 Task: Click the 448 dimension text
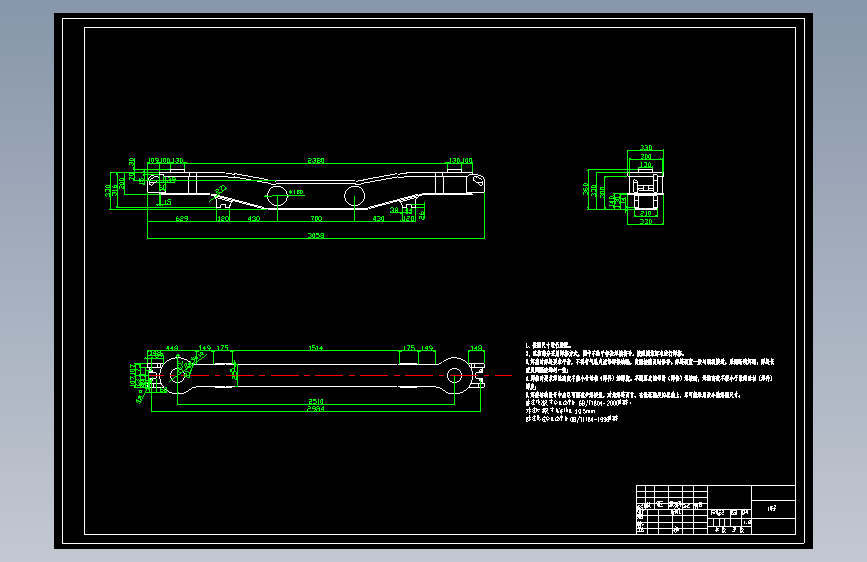point(172,348)
